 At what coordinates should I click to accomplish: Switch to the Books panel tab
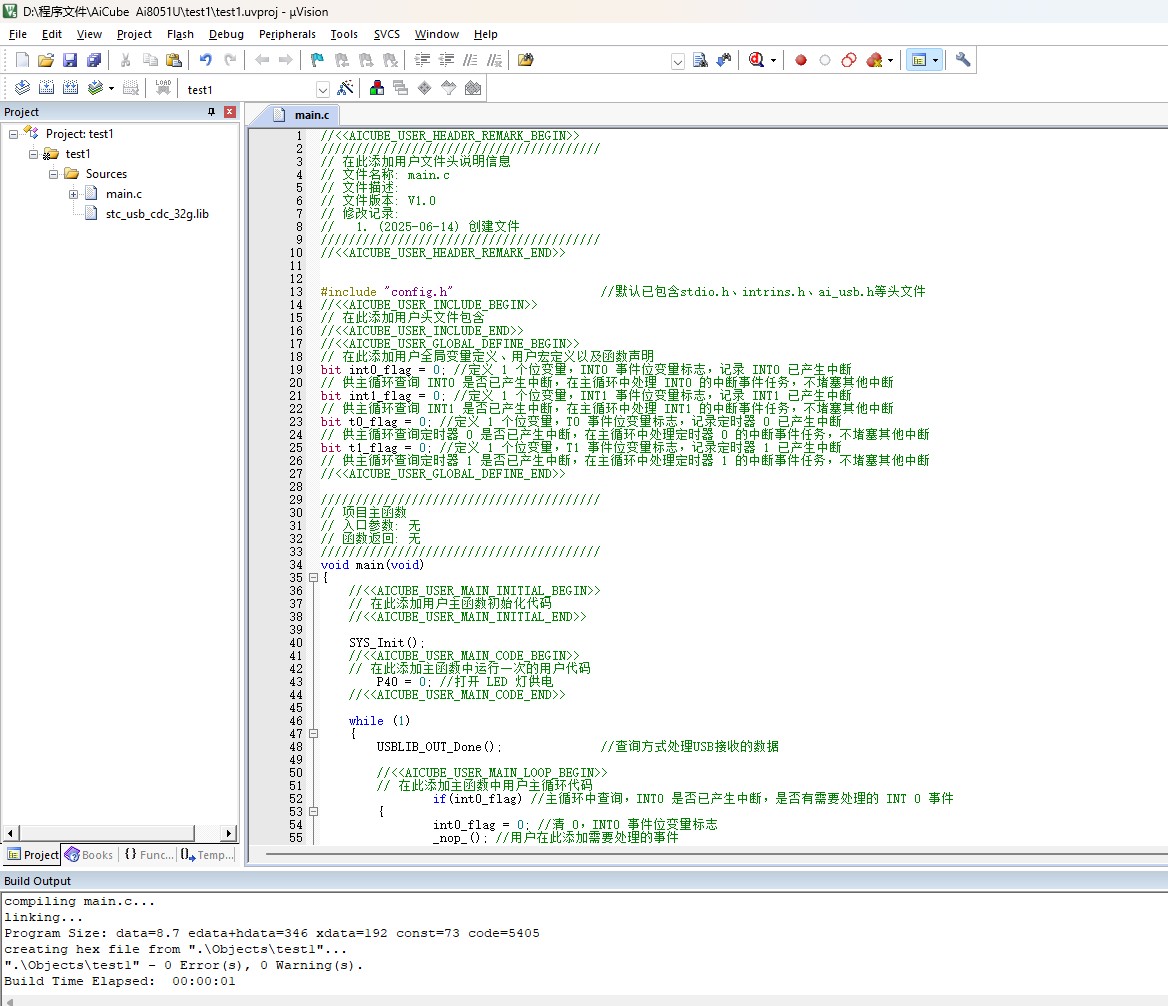pyautogui.click(x=89, y=855)
